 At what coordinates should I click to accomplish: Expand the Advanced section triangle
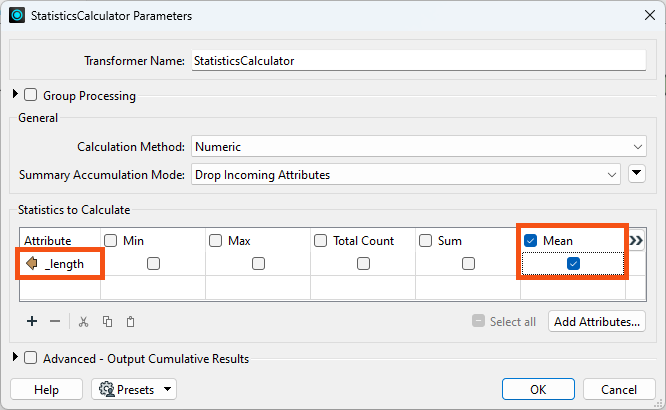point(15,357)
